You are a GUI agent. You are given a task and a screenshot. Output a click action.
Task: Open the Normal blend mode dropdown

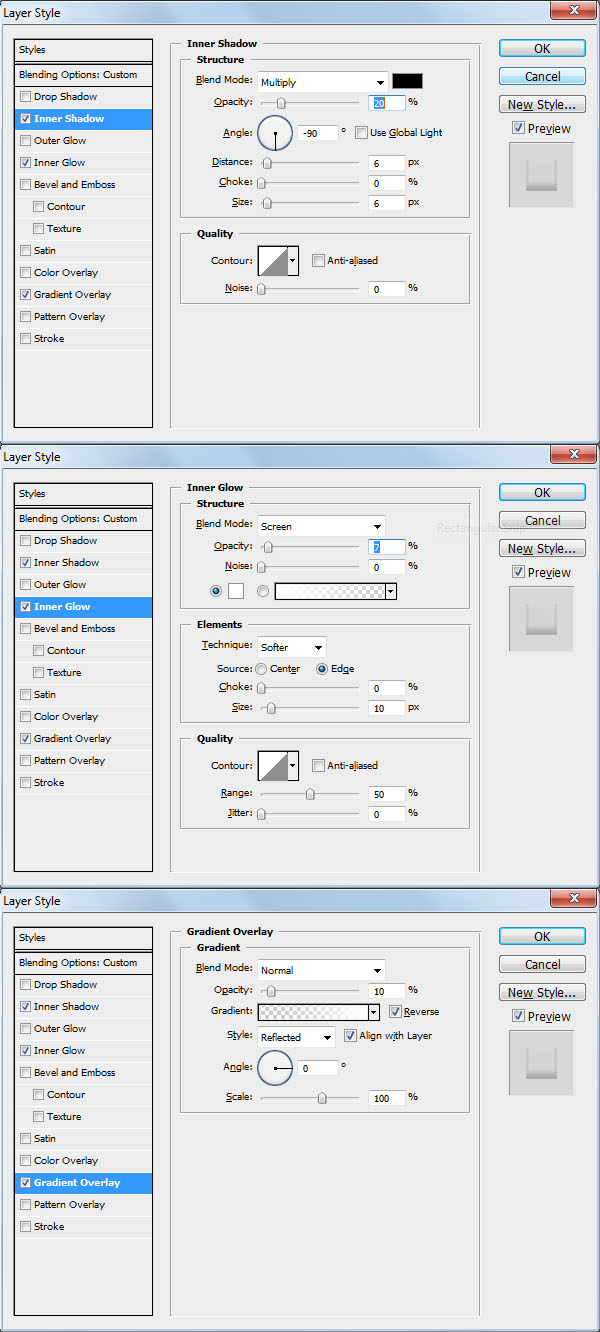321,970
